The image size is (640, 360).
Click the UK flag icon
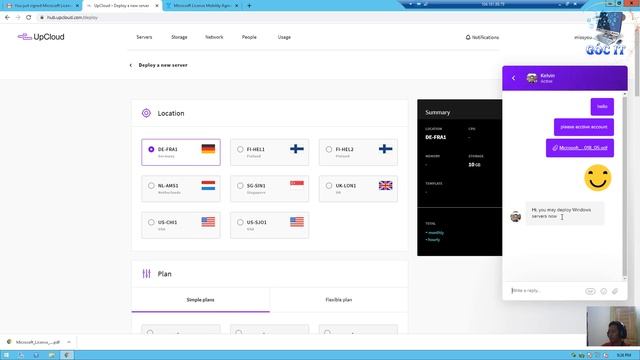[x=385, y=185]
